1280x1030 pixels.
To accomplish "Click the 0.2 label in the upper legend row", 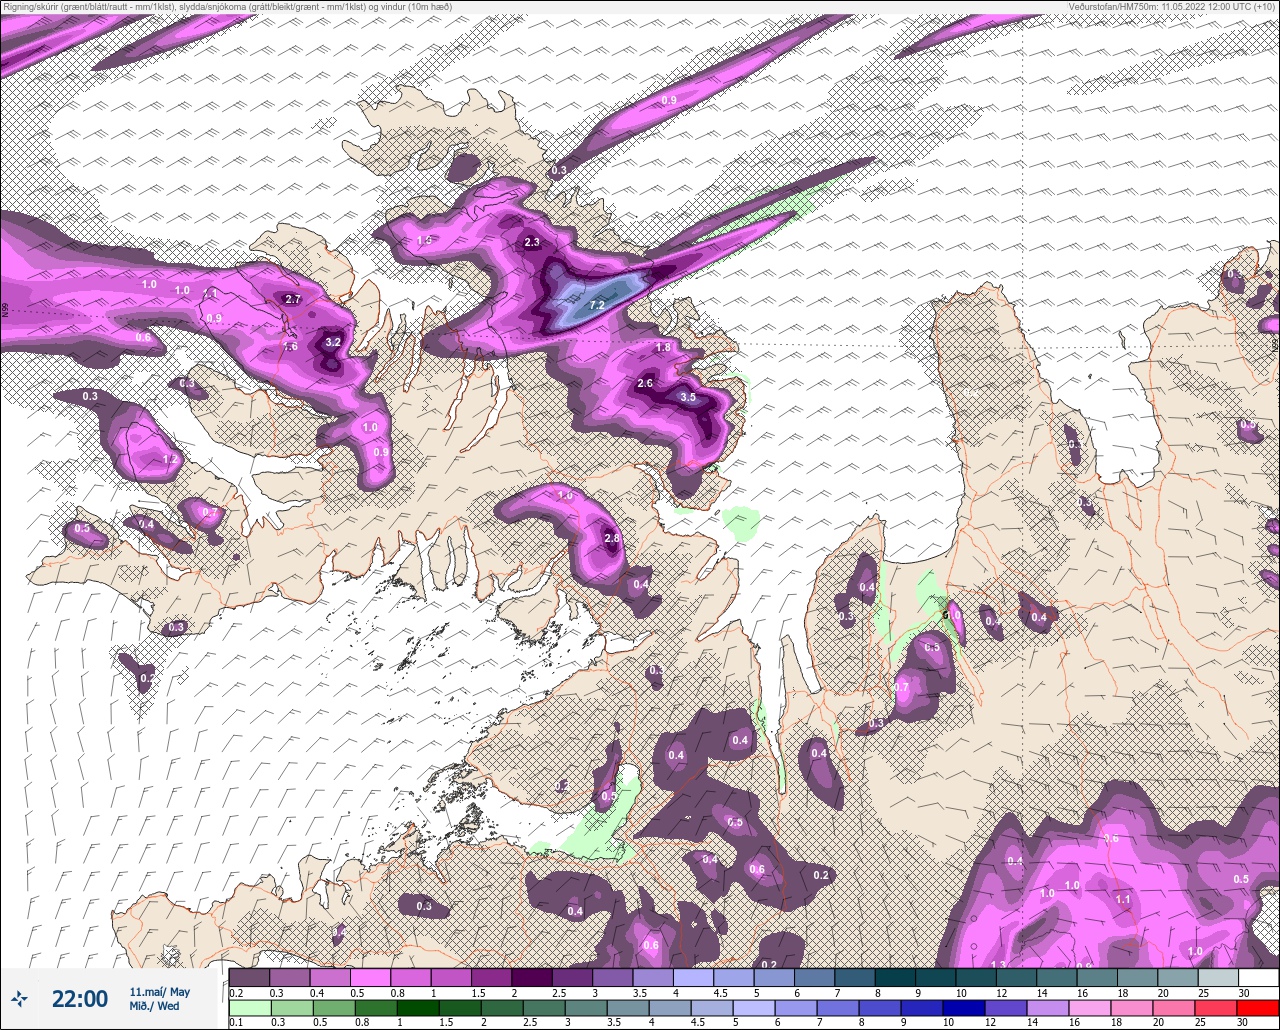I will point(236,993).
